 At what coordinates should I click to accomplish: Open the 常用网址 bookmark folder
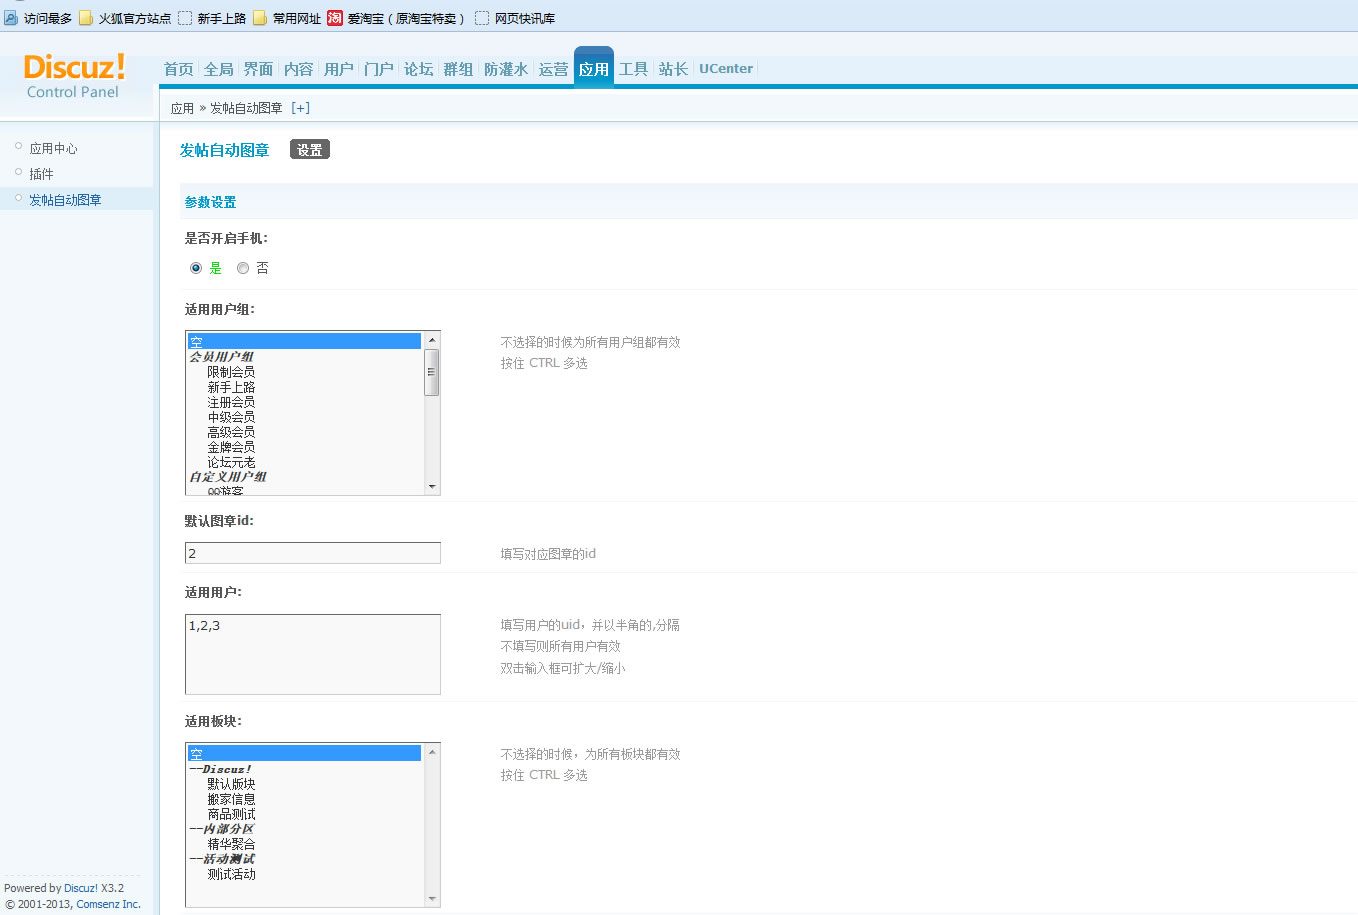click(x=287, y=18)
